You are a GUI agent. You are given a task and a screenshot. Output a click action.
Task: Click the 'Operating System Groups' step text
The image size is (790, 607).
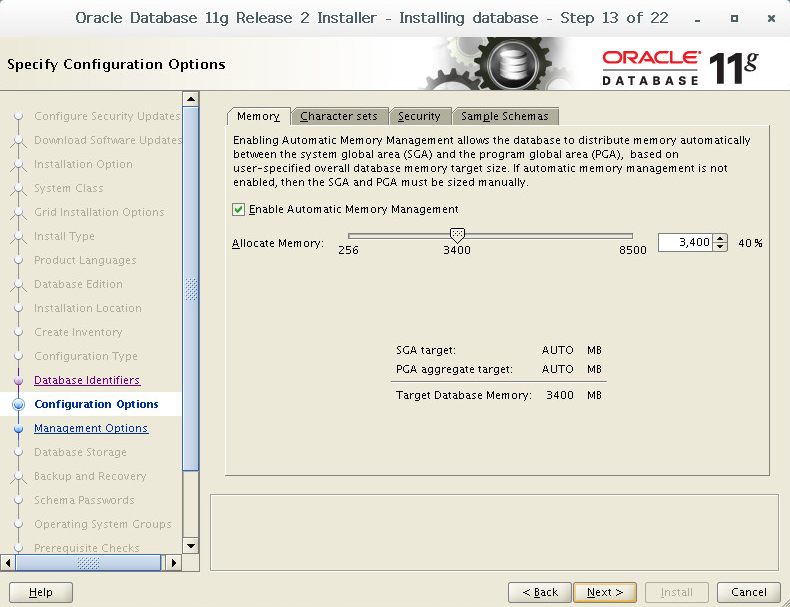click(103, 524)
